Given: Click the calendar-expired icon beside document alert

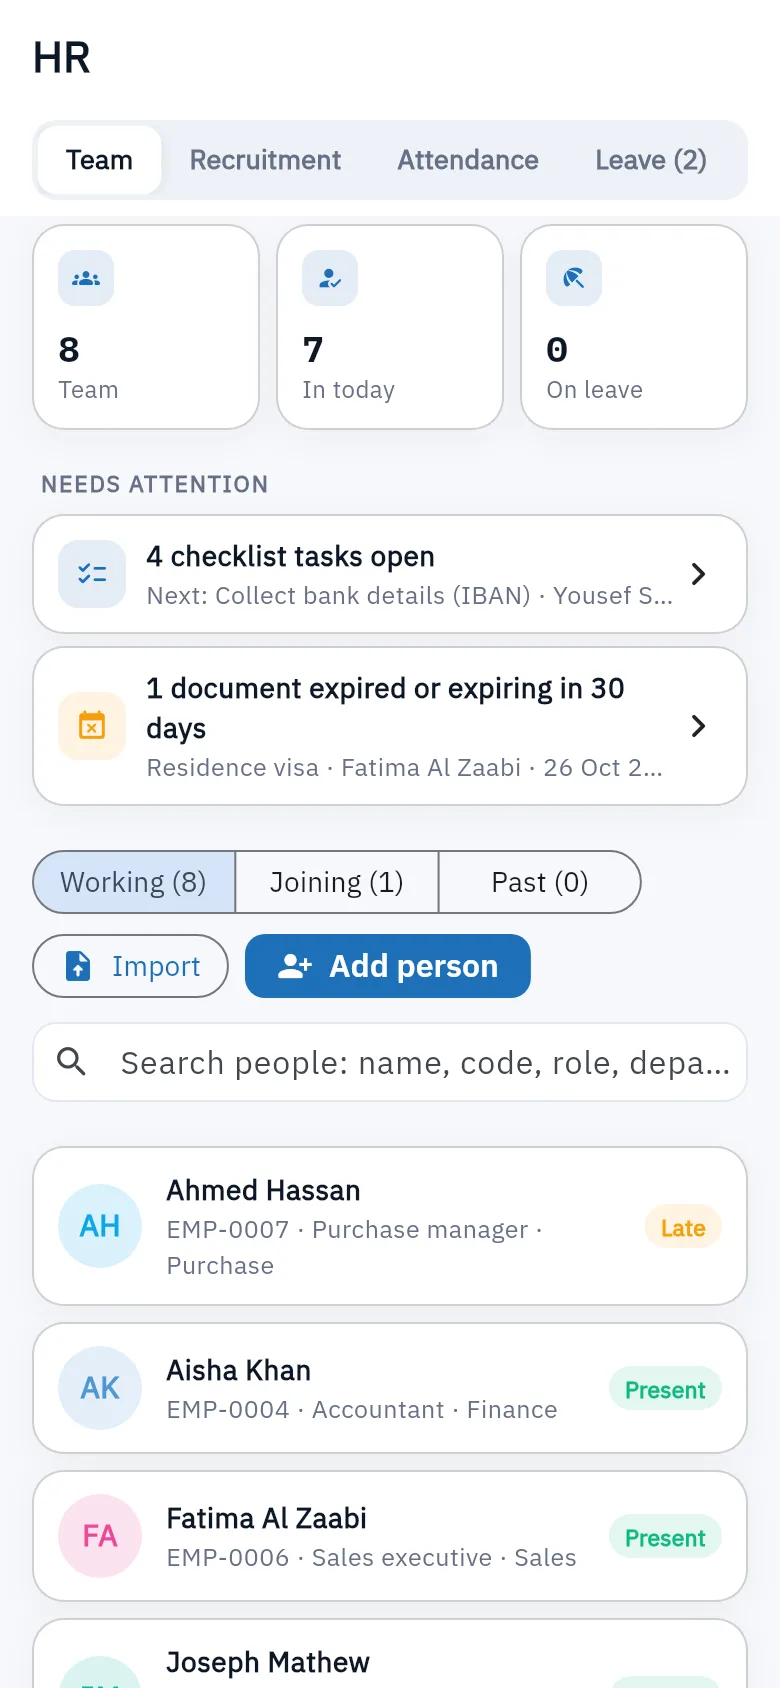Looking at the screenshot, I should [x=92, y=726].
